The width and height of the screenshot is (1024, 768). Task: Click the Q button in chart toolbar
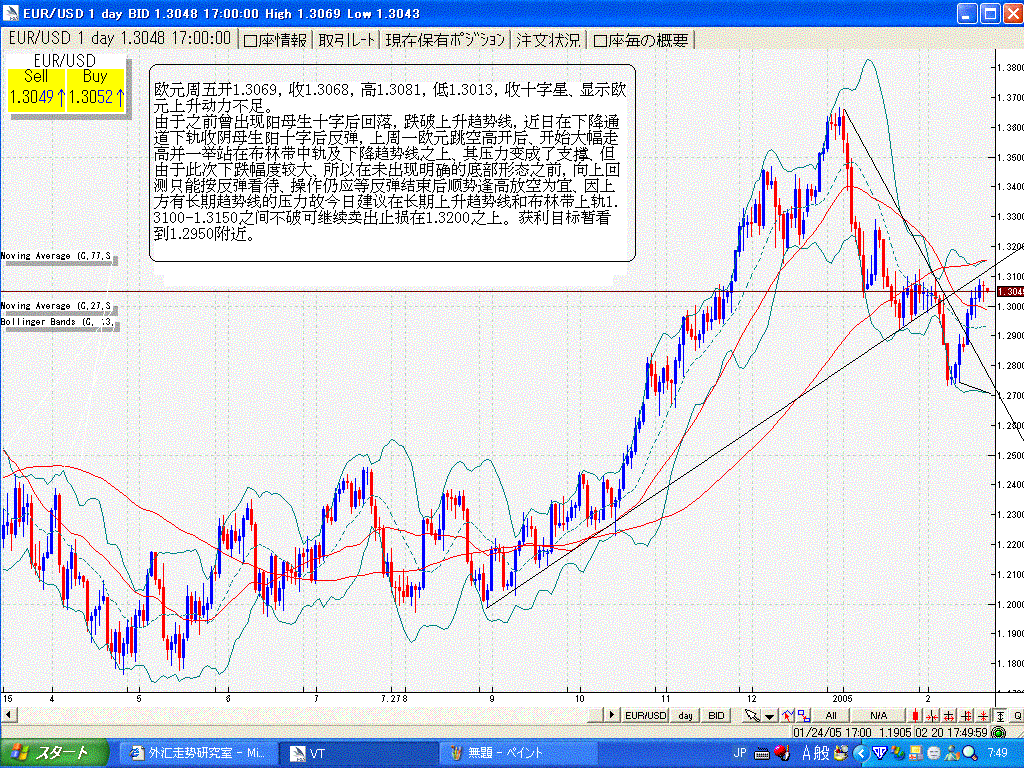[x=1017, y=716]
